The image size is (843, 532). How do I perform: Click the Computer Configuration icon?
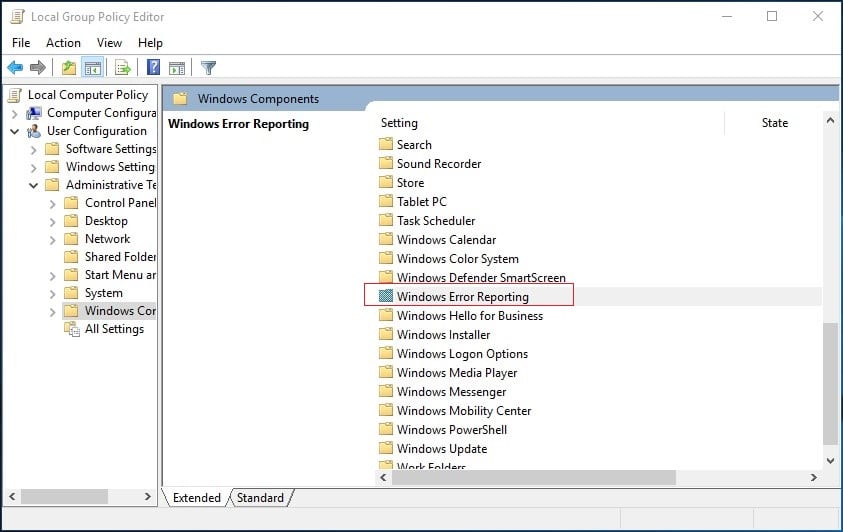tap(34, 113)
